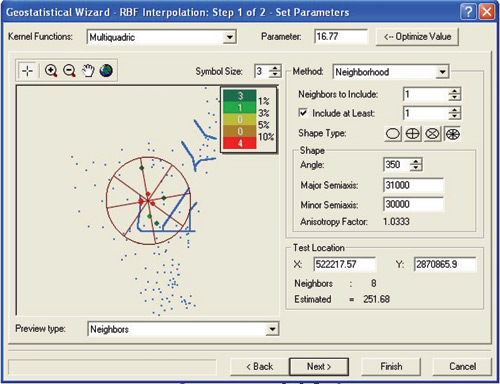
Task: Click the Next button
Action: (x=319, y=367)
